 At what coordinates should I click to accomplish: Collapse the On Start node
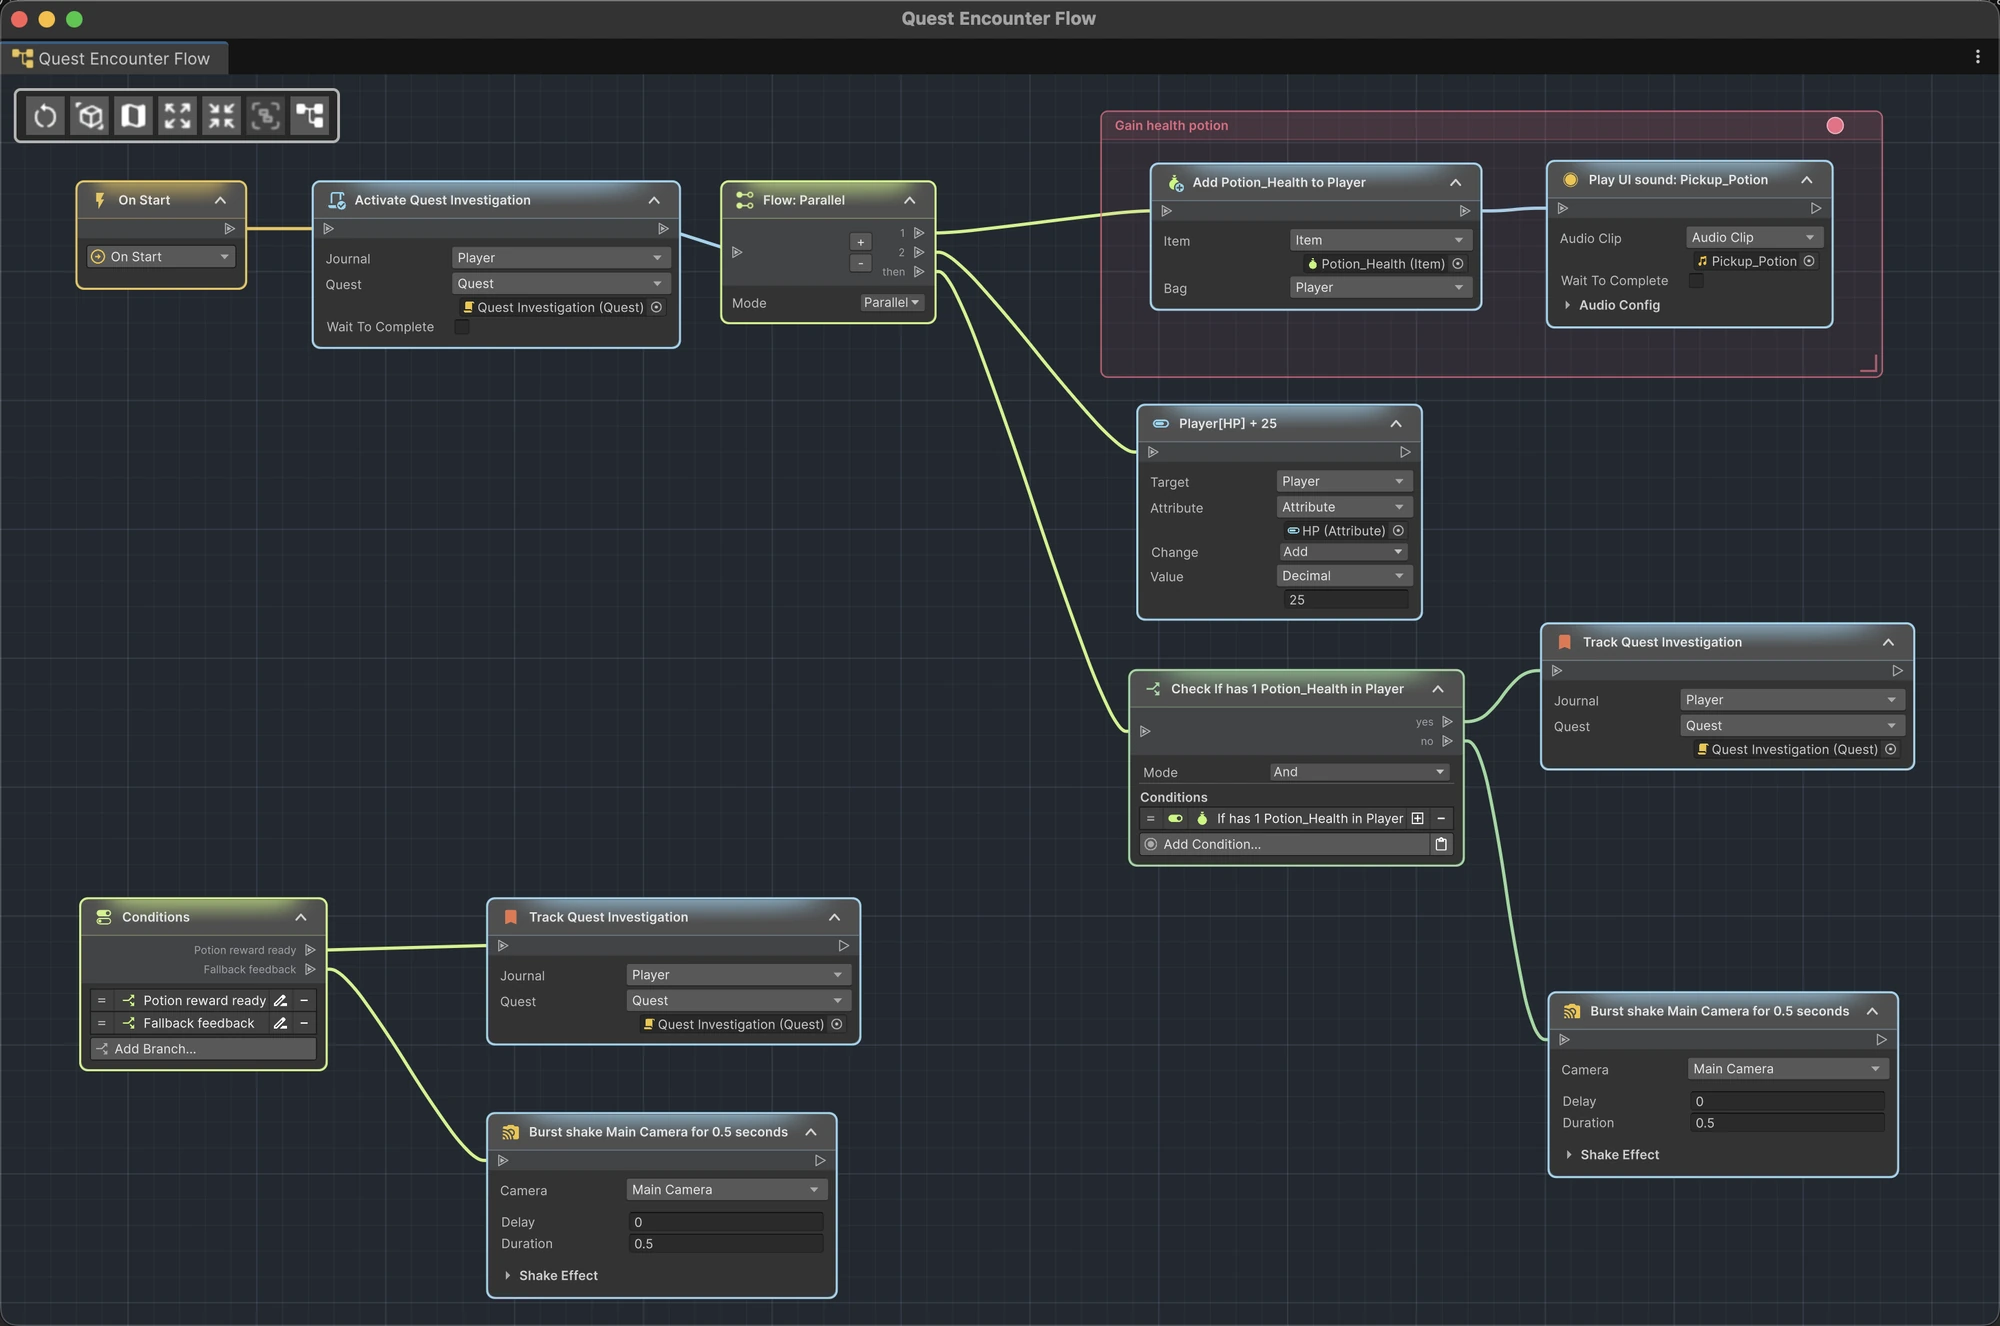(220, 200)
